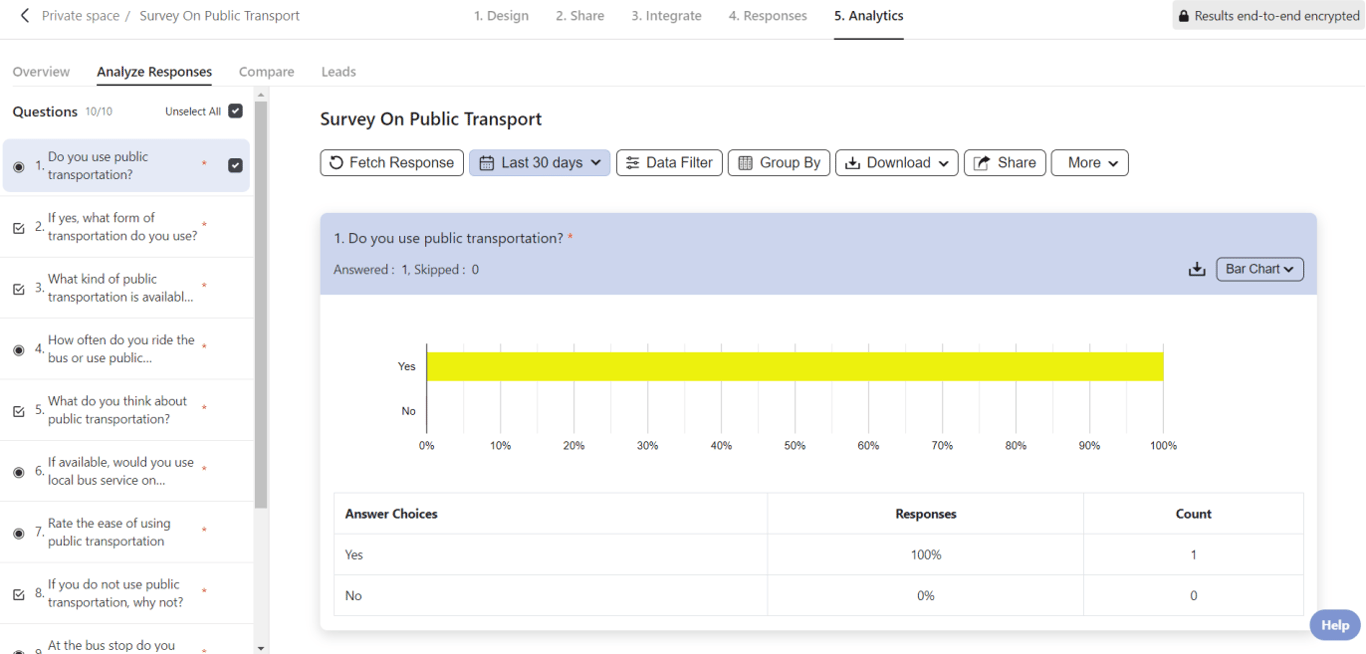Click the question list scrollbar down arrow
The width and height of the screenshot is (1366, 654).
click(x=261, y=648)
